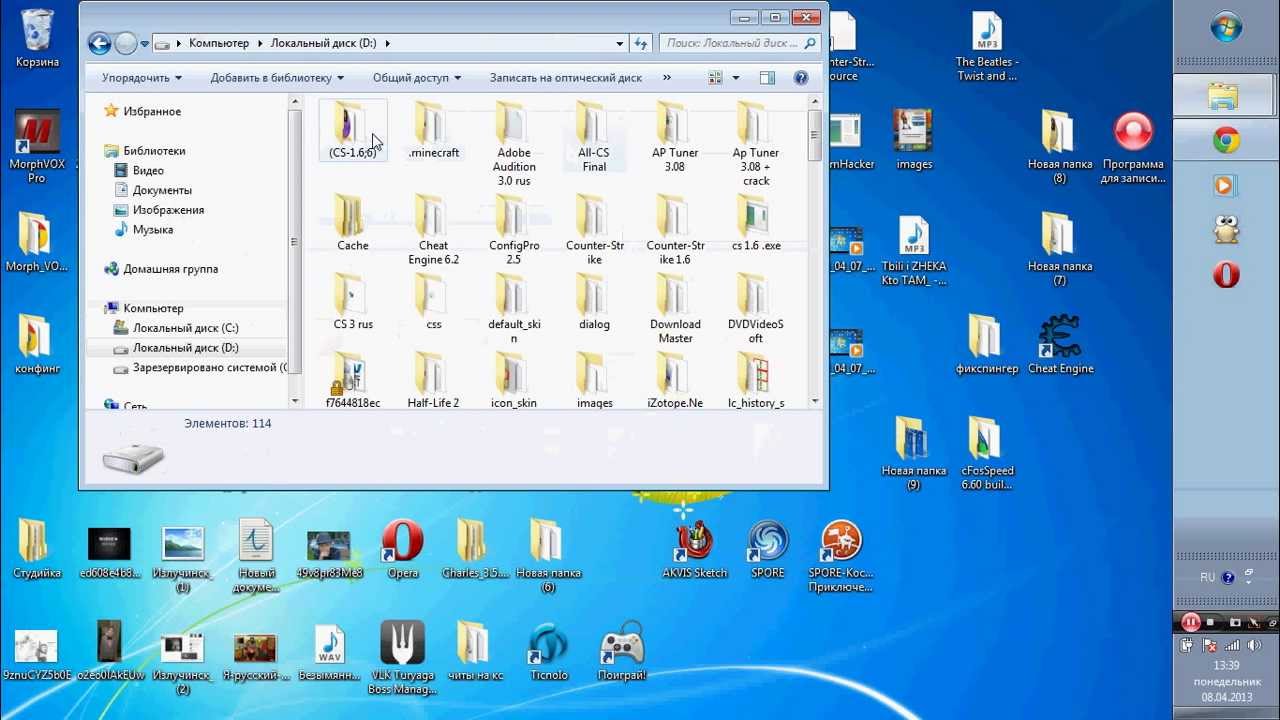This screenshot has height=720, width=1280.
Task: Click the Компьютер breadcrumb
Action: [219, 43]
